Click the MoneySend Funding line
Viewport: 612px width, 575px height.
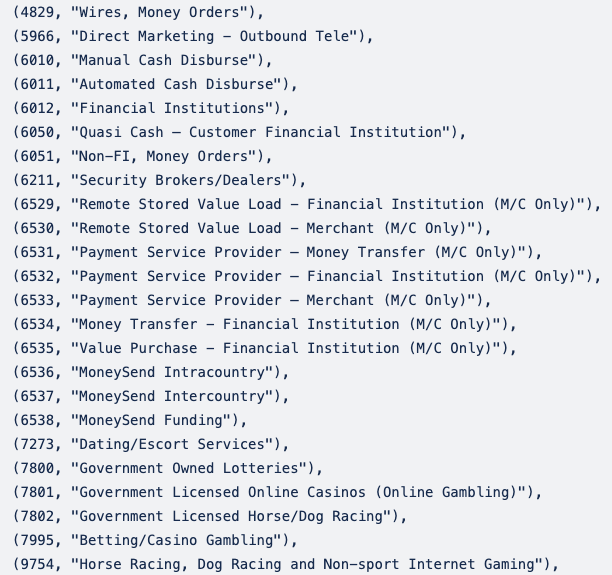click(130, 420)
